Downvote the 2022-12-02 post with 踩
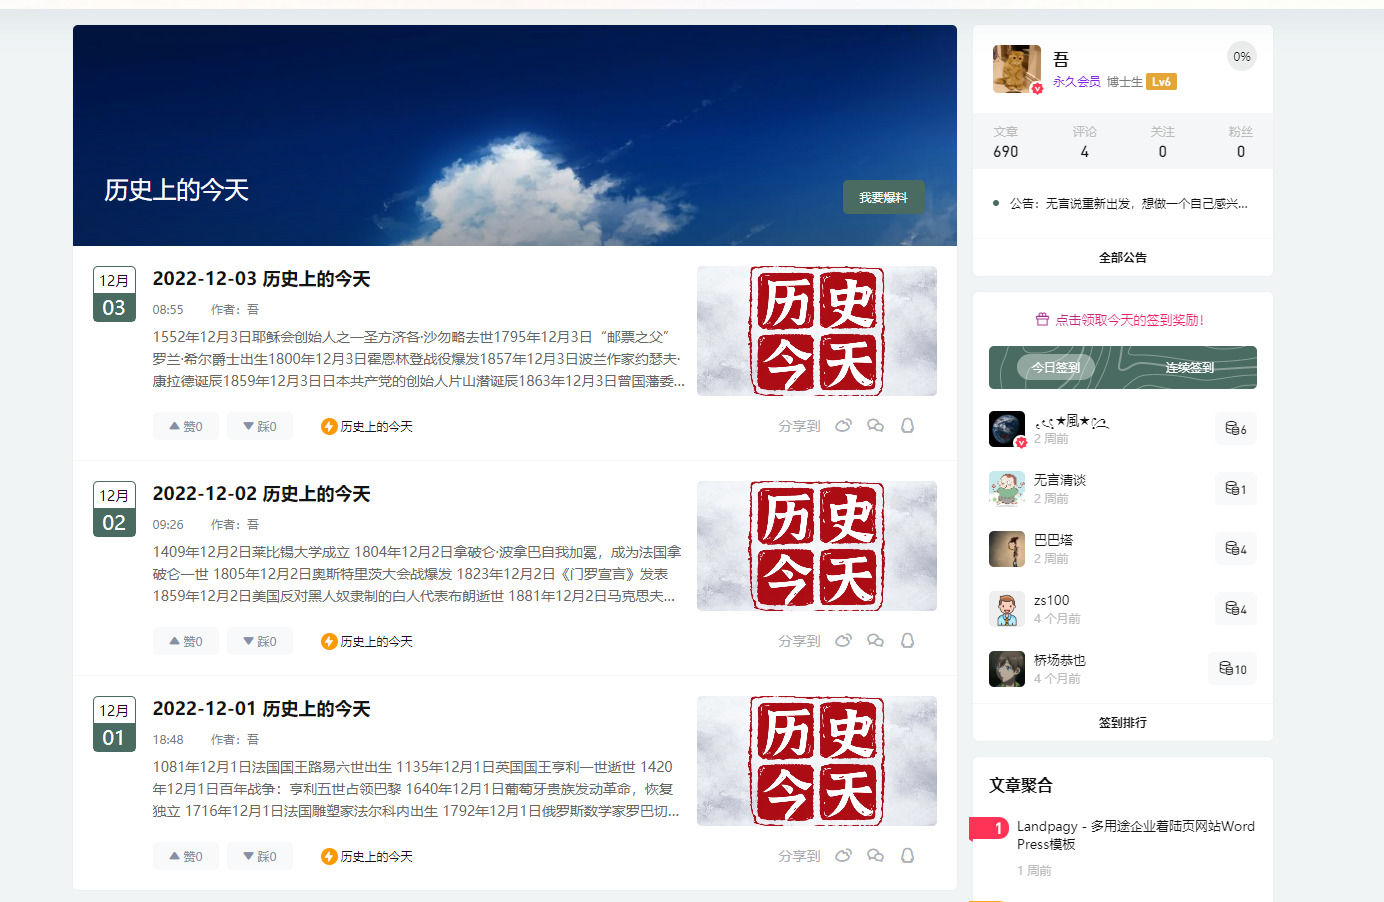This screenshot has width=1384, height=902. (x=260, y=641)
